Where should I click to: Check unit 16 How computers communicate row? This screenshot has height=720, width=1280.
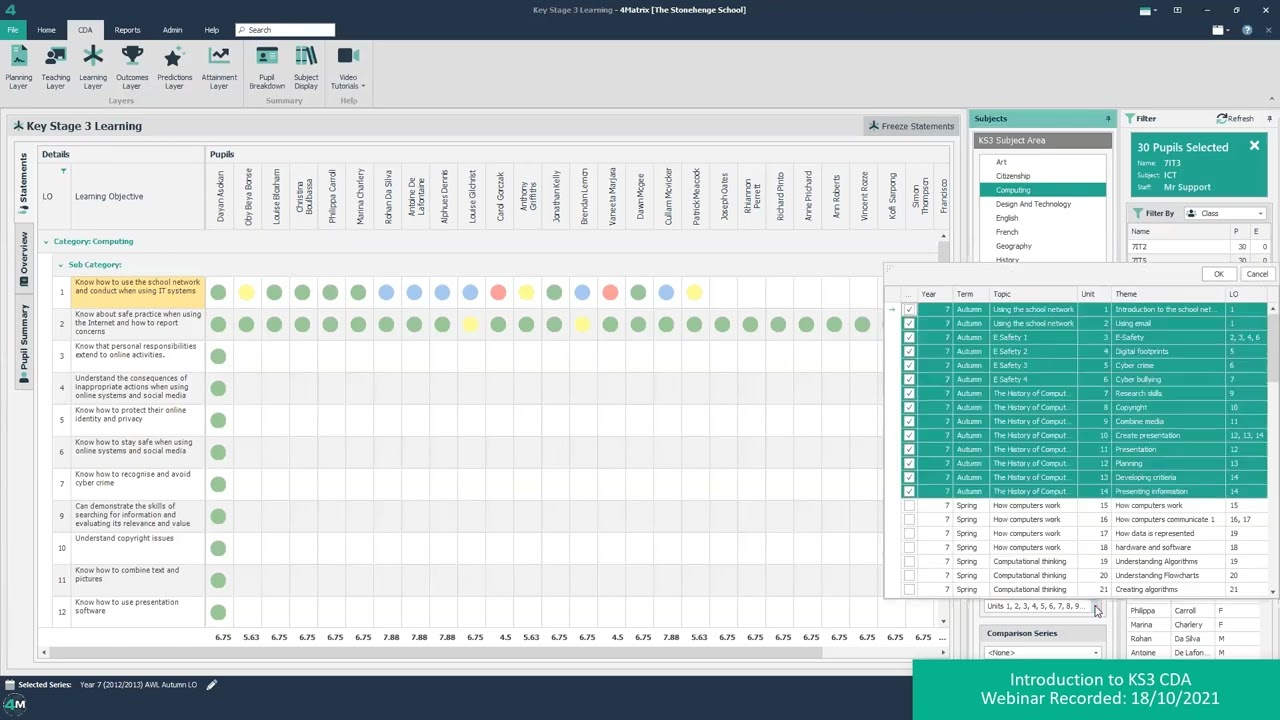(x=909, y=519)
